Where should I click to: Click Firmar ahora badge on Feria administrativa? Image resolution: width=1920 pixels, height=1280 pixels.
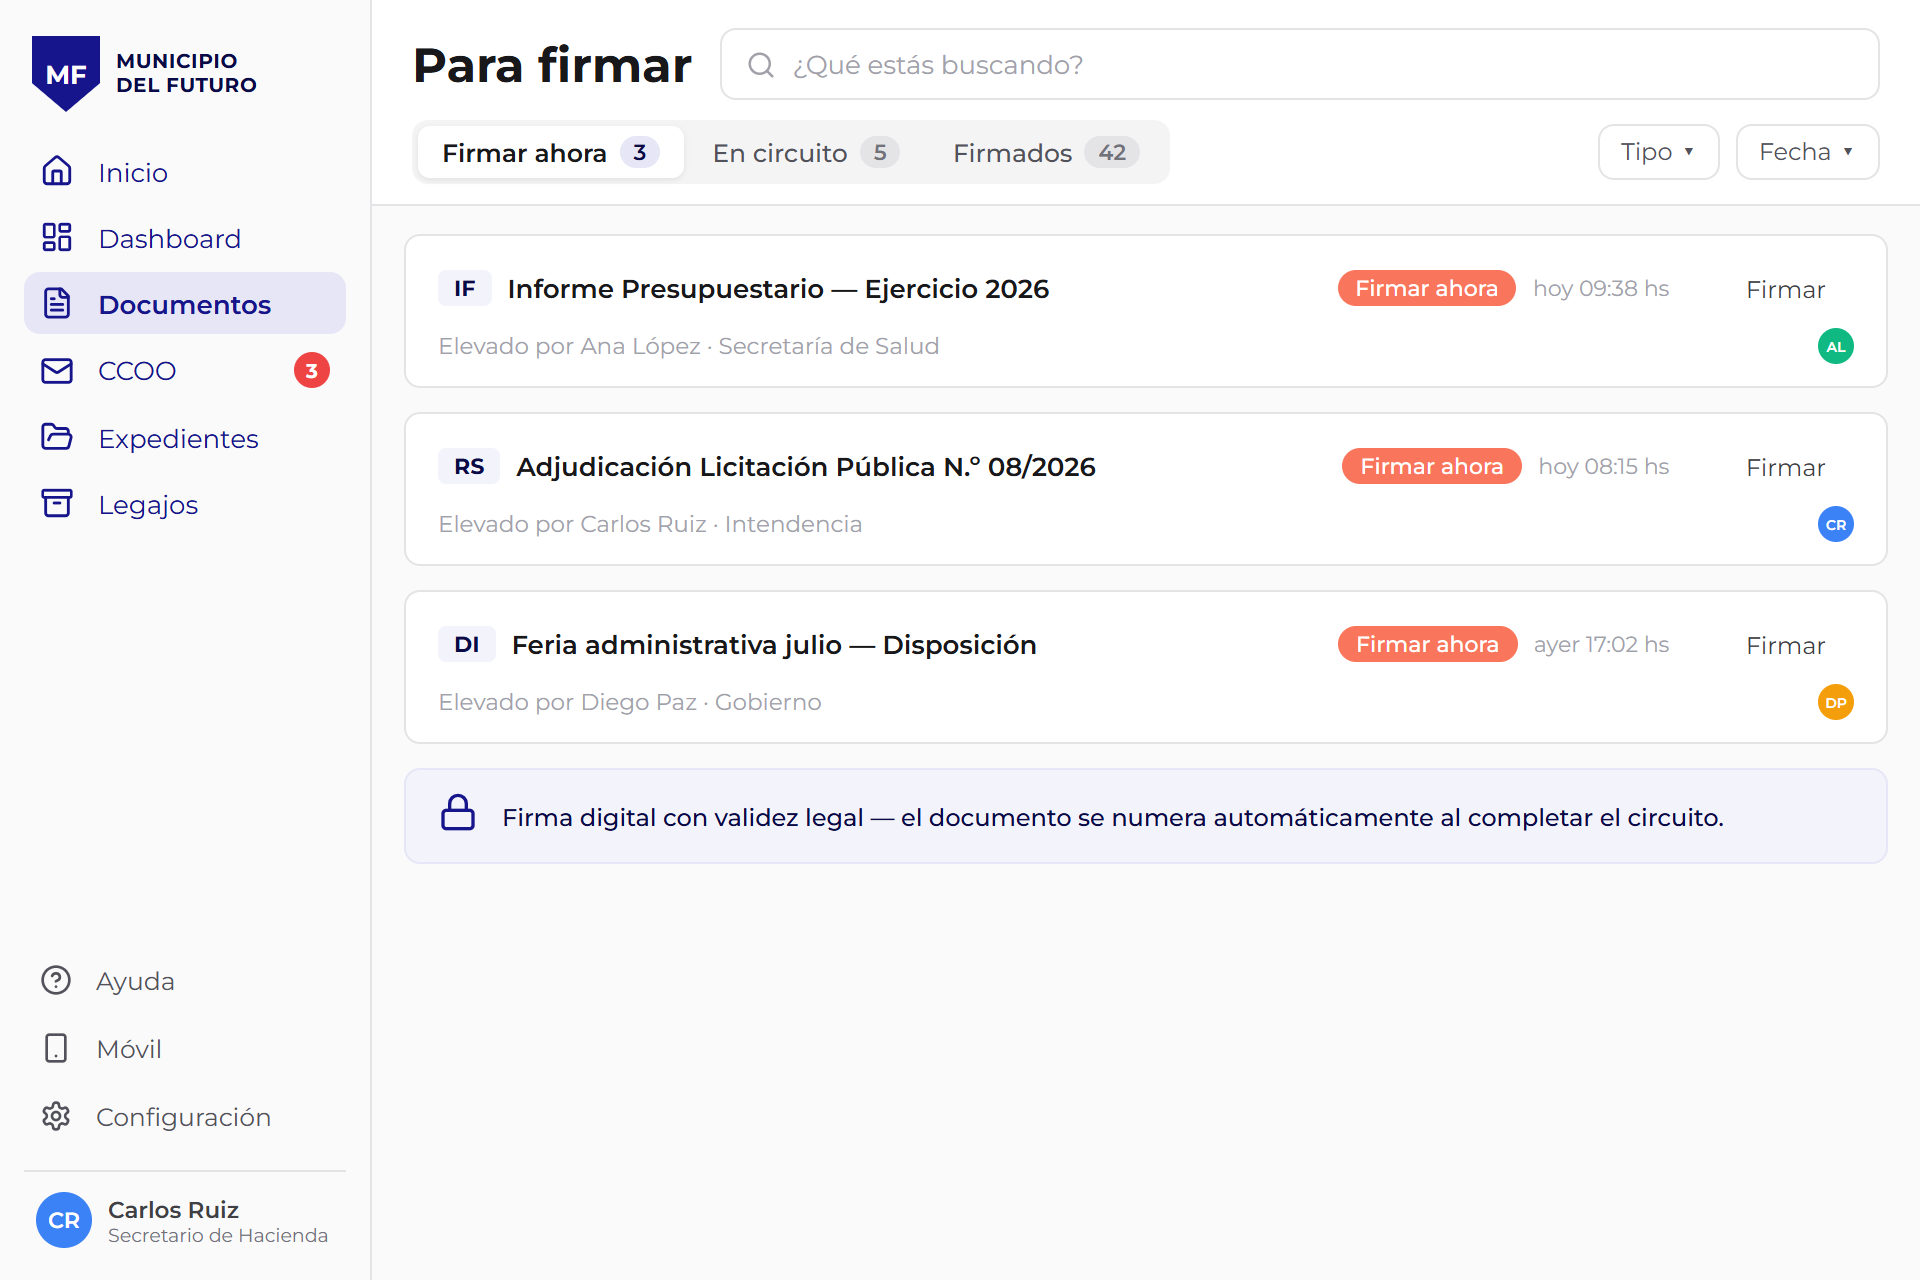click(x=1428, y=644)
